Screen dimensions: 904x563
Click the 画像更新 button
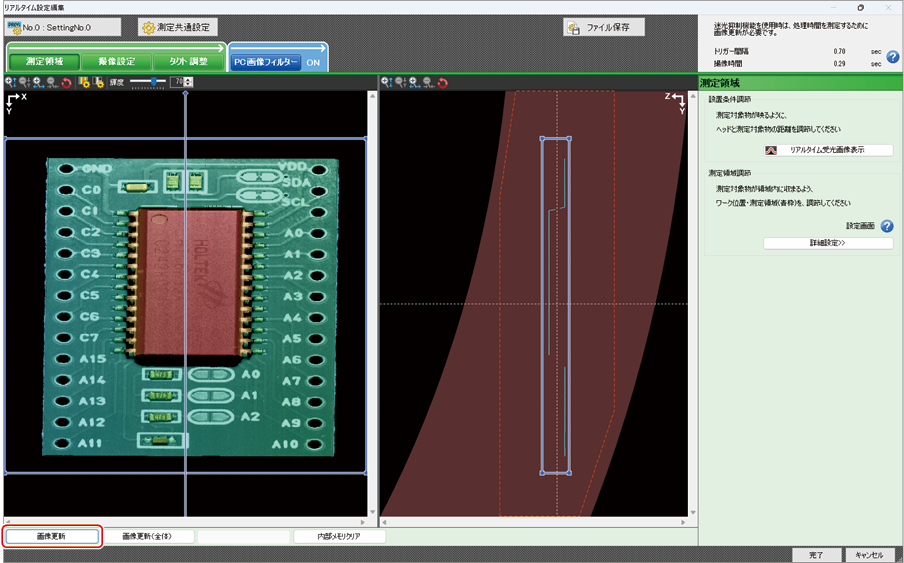52,536
